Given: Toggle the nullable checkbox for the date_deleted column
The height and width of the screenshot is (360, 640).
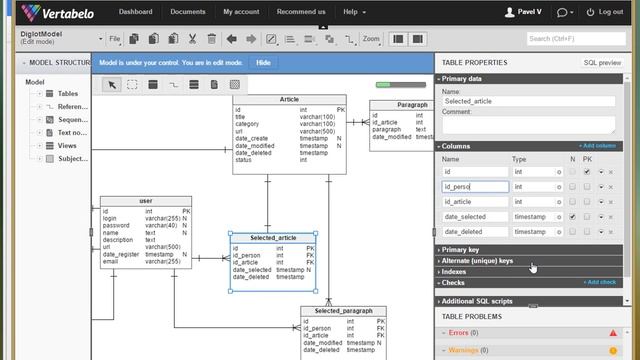Looking at the screenshot, I should pyautogui.click(x=572, y=231).
